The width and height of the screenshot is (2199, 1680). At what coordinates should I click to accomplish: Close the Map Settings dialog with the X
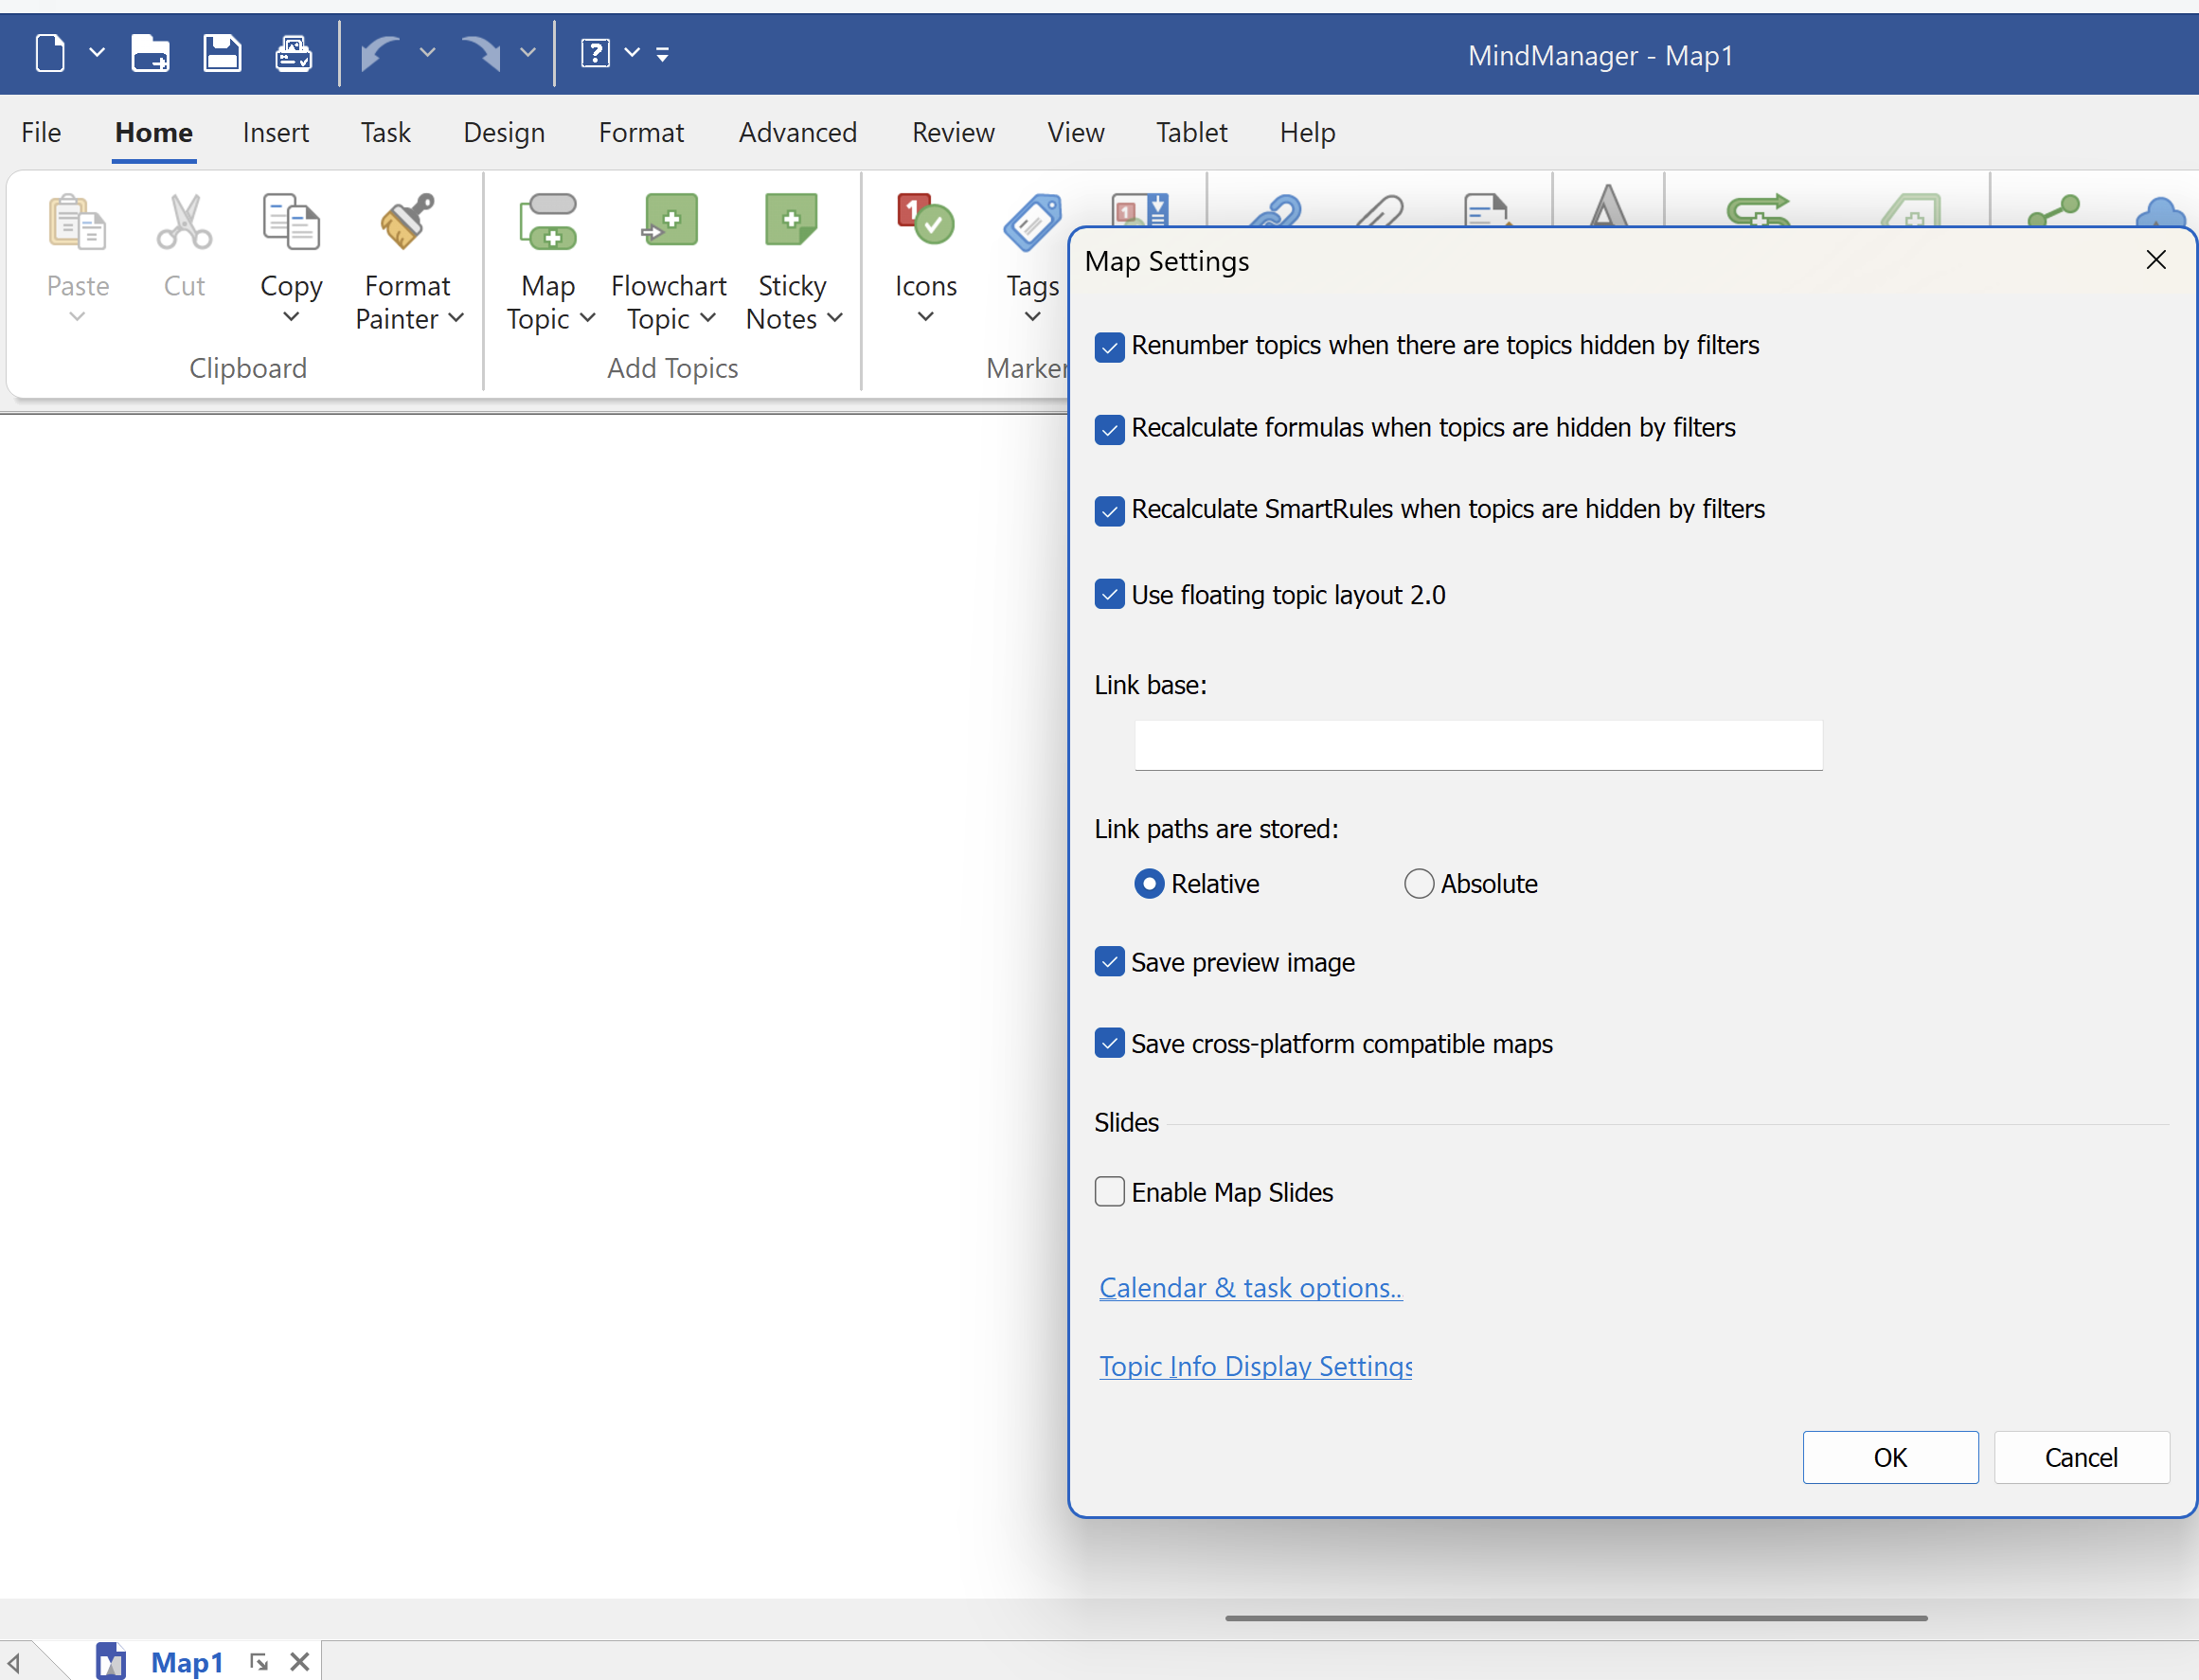point(2156,260)
